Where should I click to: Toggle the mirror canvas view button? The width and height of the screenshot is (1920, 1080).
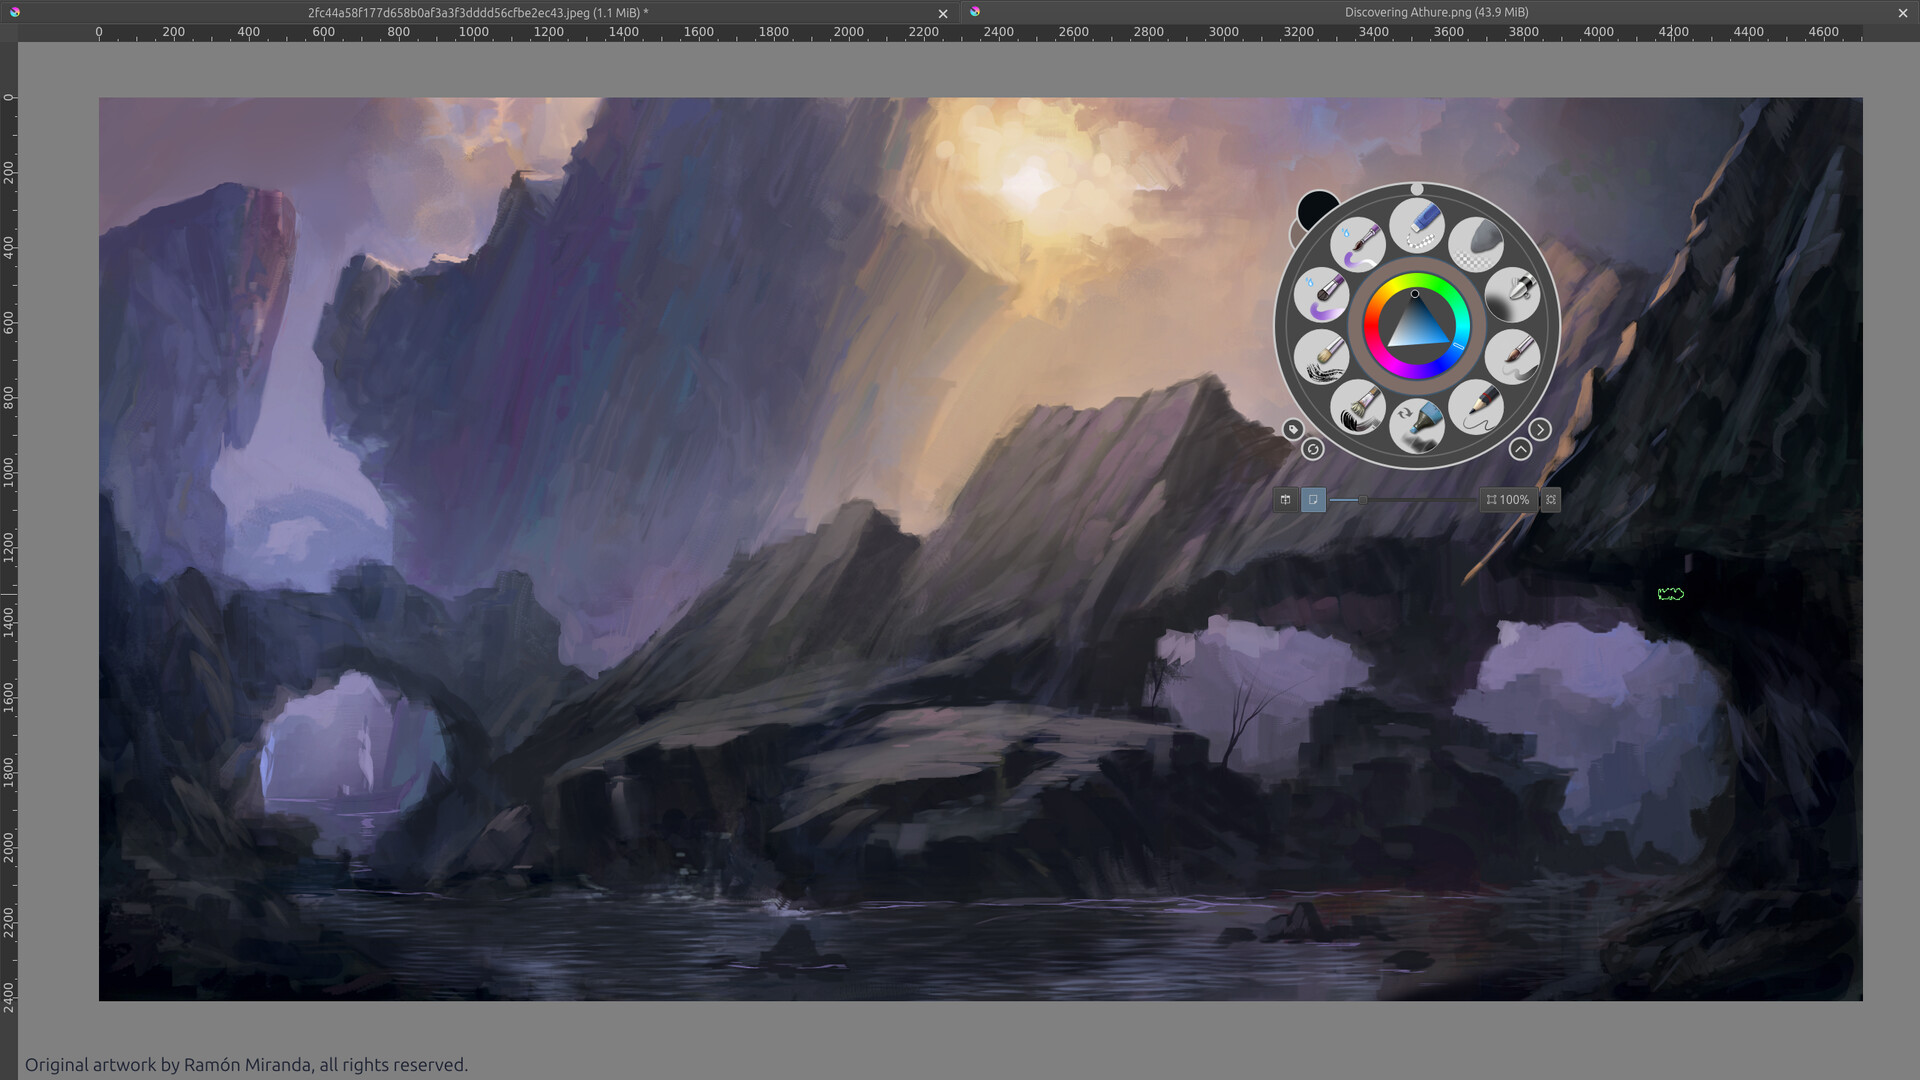1285,500
